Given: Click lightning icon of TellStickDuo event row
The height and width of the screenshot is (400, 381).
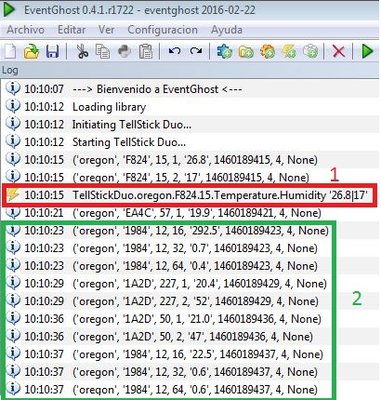Looking at the screenshot, I should click(13, 195).
